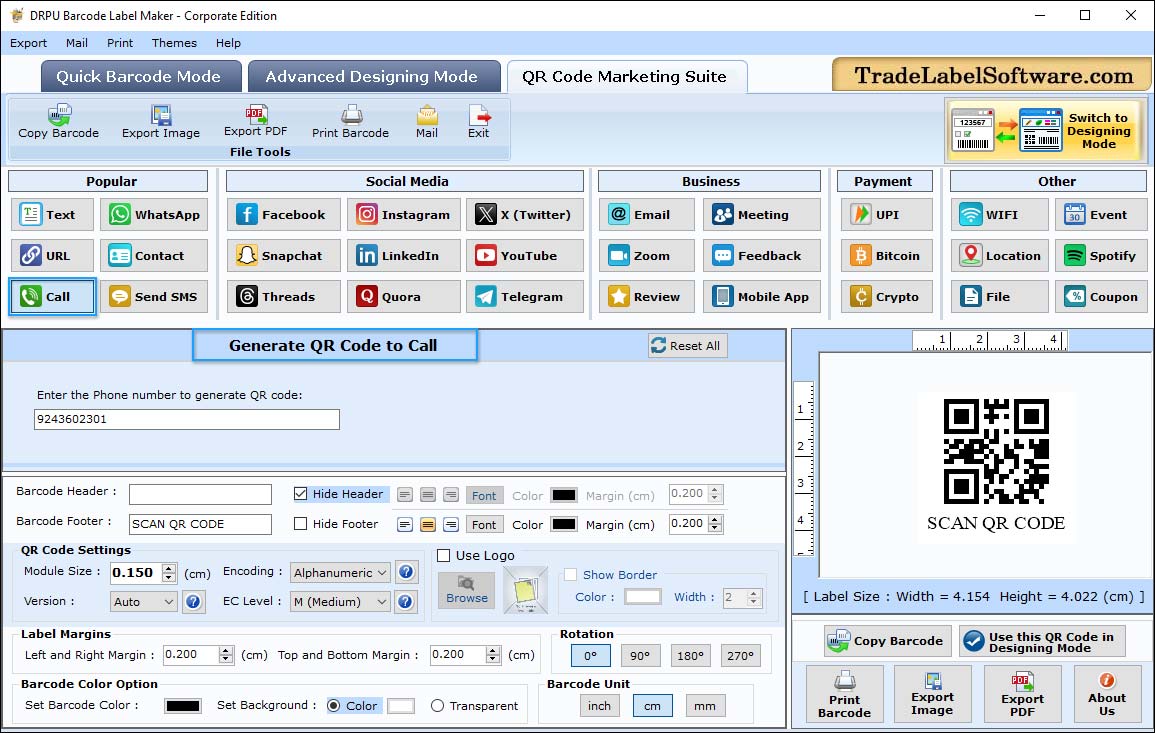The height and width of the screenshot is (733, 1155).
Task: Select the Coupon QR code type
Action: (x=1101, y=297)
